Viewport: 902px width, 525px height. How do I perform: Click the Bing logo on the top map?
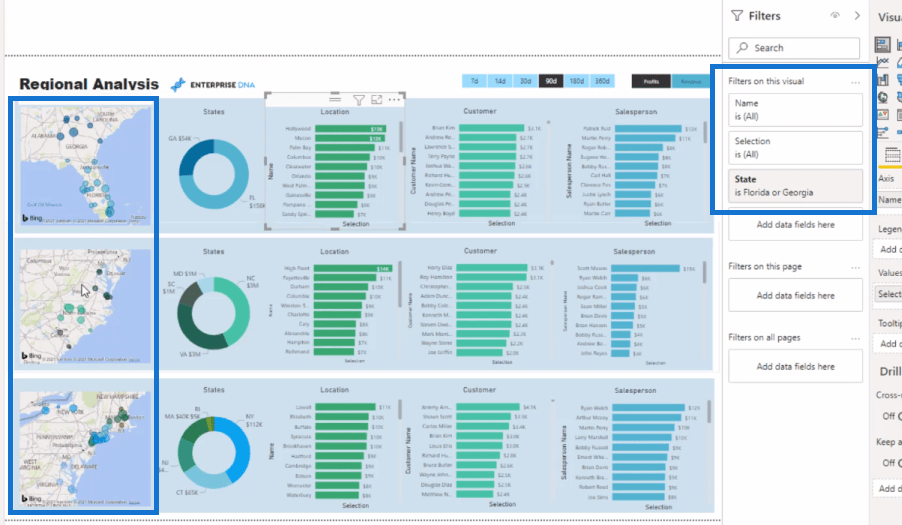32,218
